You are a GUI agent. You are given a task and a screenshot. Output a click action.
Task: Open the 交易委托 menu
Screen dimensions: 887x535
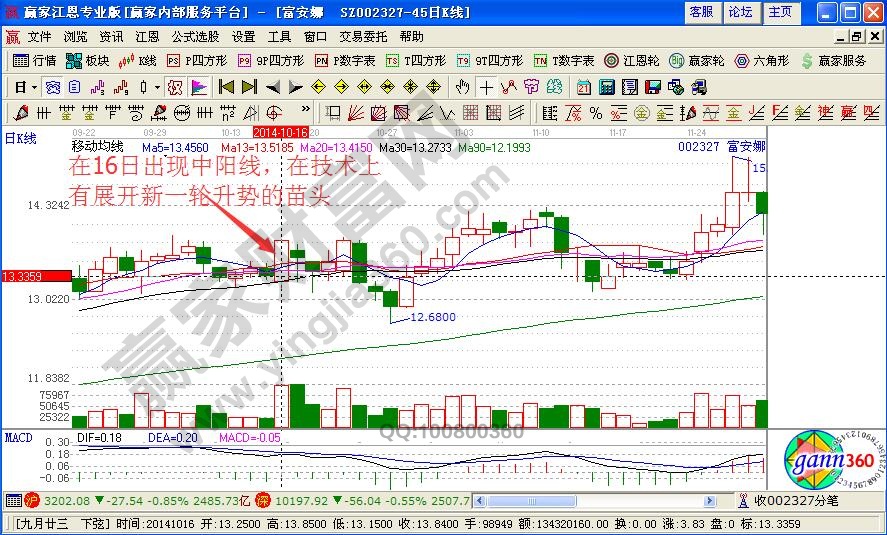(363, 36)
